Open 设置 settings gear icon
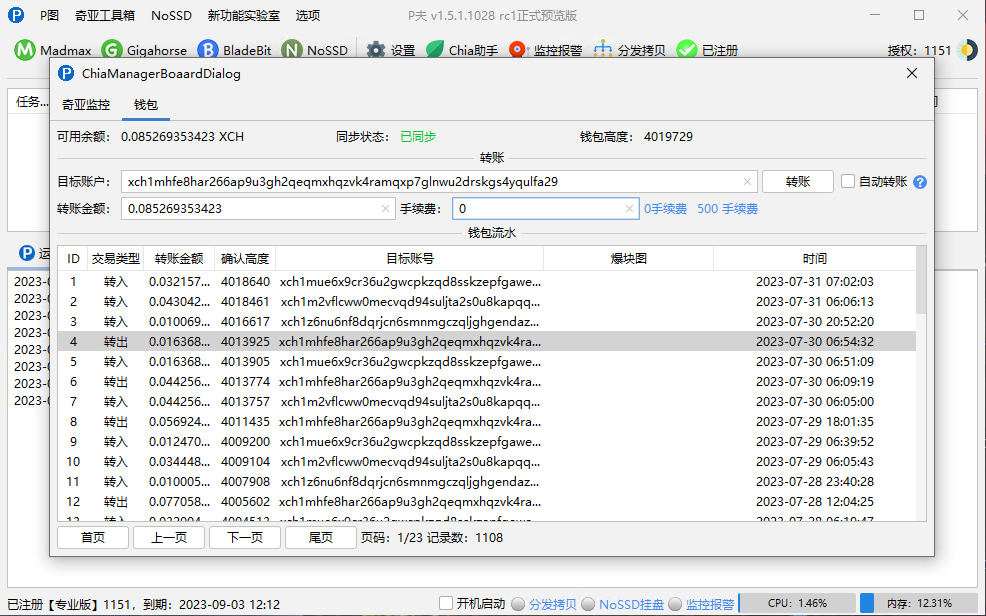The height and width of the screenshot is (616, 986). coord(376,50)
